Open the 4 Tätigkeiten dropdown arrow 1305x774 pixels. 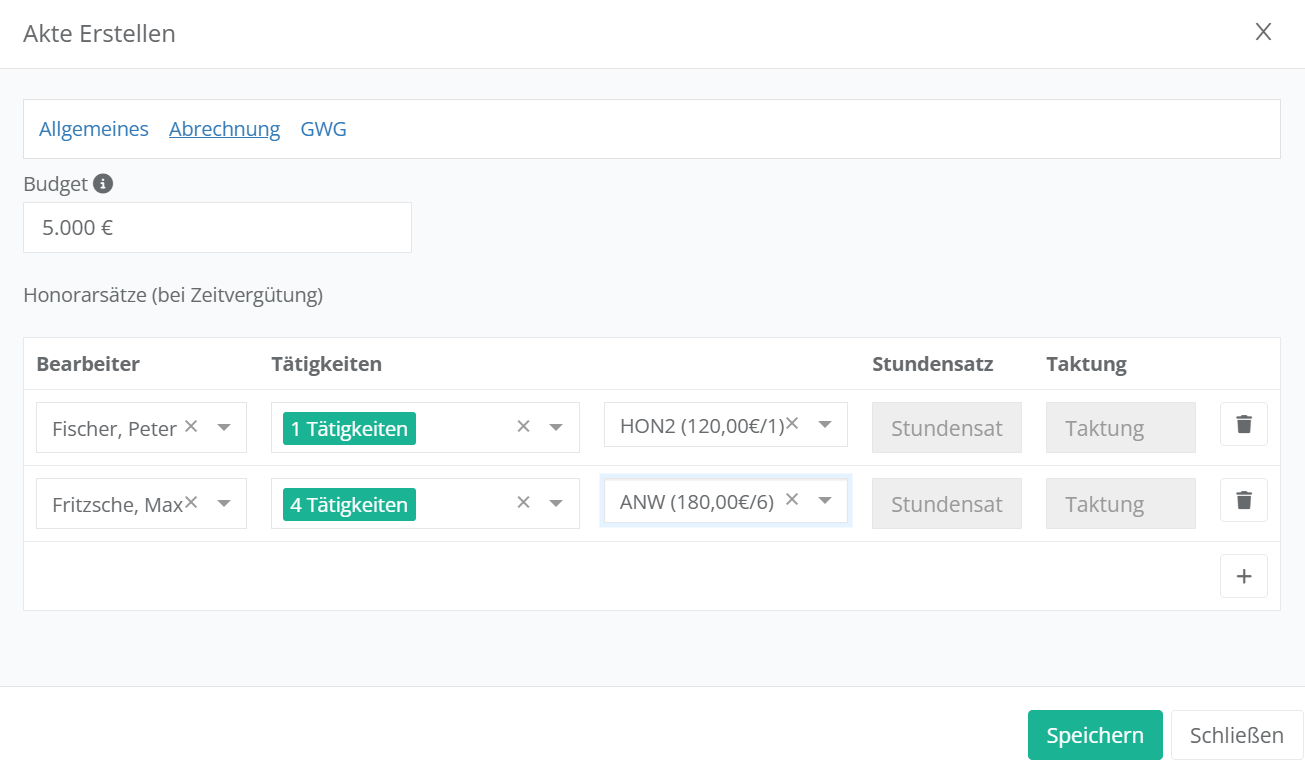pos(557,504)
